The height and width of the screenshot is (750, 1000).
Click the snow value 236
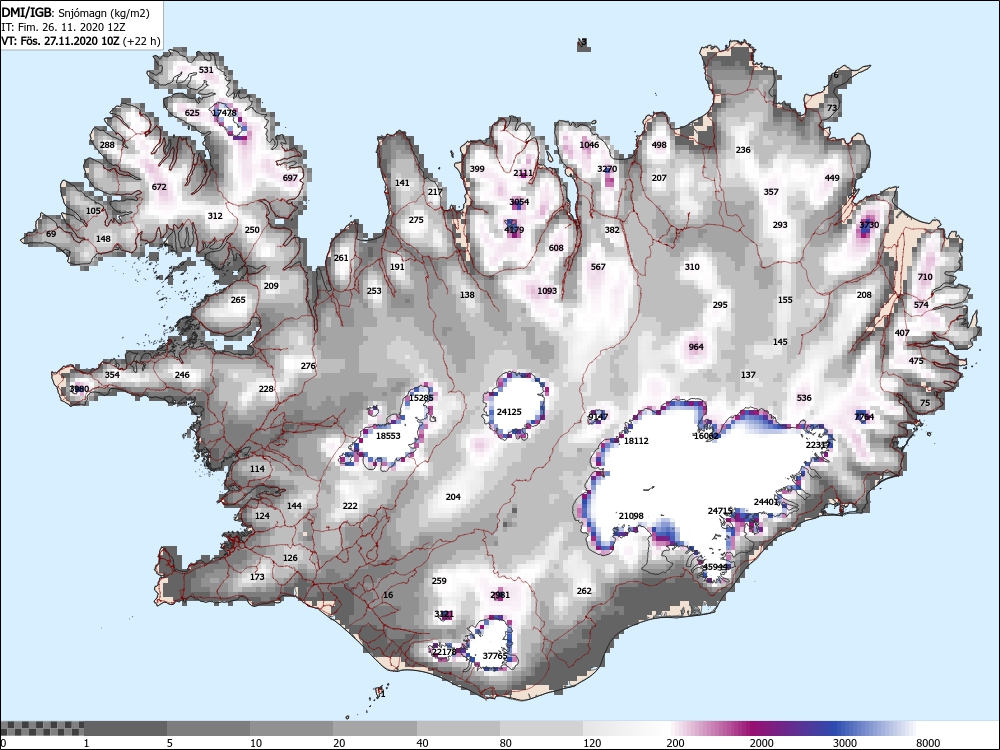(743, 150)
